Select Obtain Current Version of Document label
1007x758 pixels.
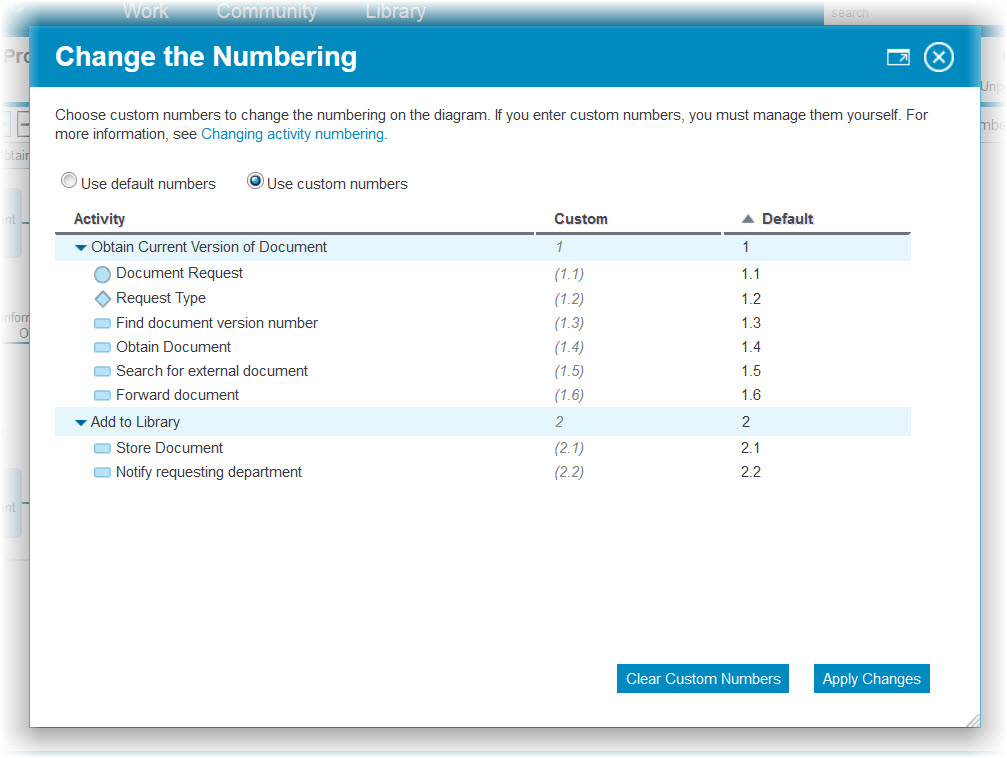pyautogui.click(x=209, y=247)
